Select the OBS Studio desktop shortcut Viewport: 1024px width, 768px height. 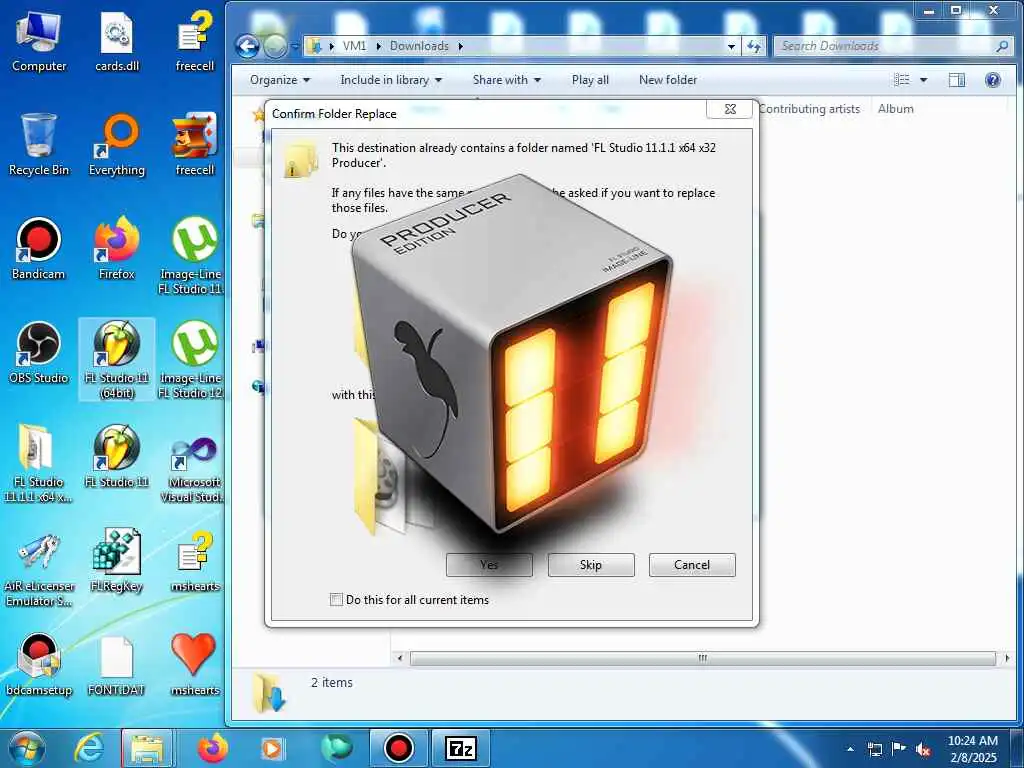(39, 353)
